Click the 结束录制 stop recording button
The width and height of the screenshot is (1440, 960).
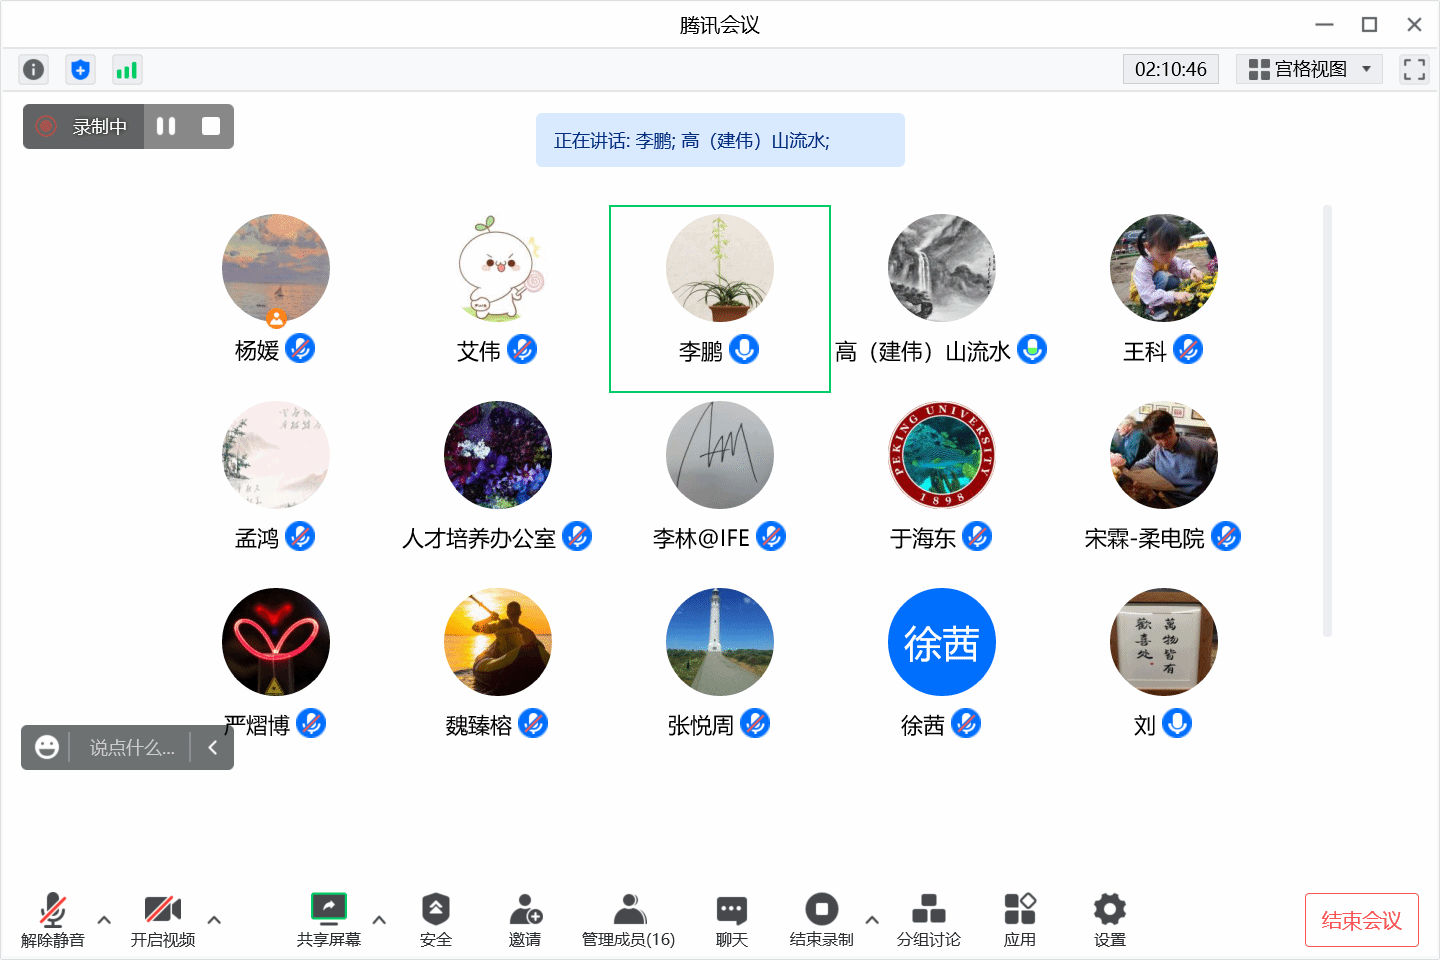(821, 919)
